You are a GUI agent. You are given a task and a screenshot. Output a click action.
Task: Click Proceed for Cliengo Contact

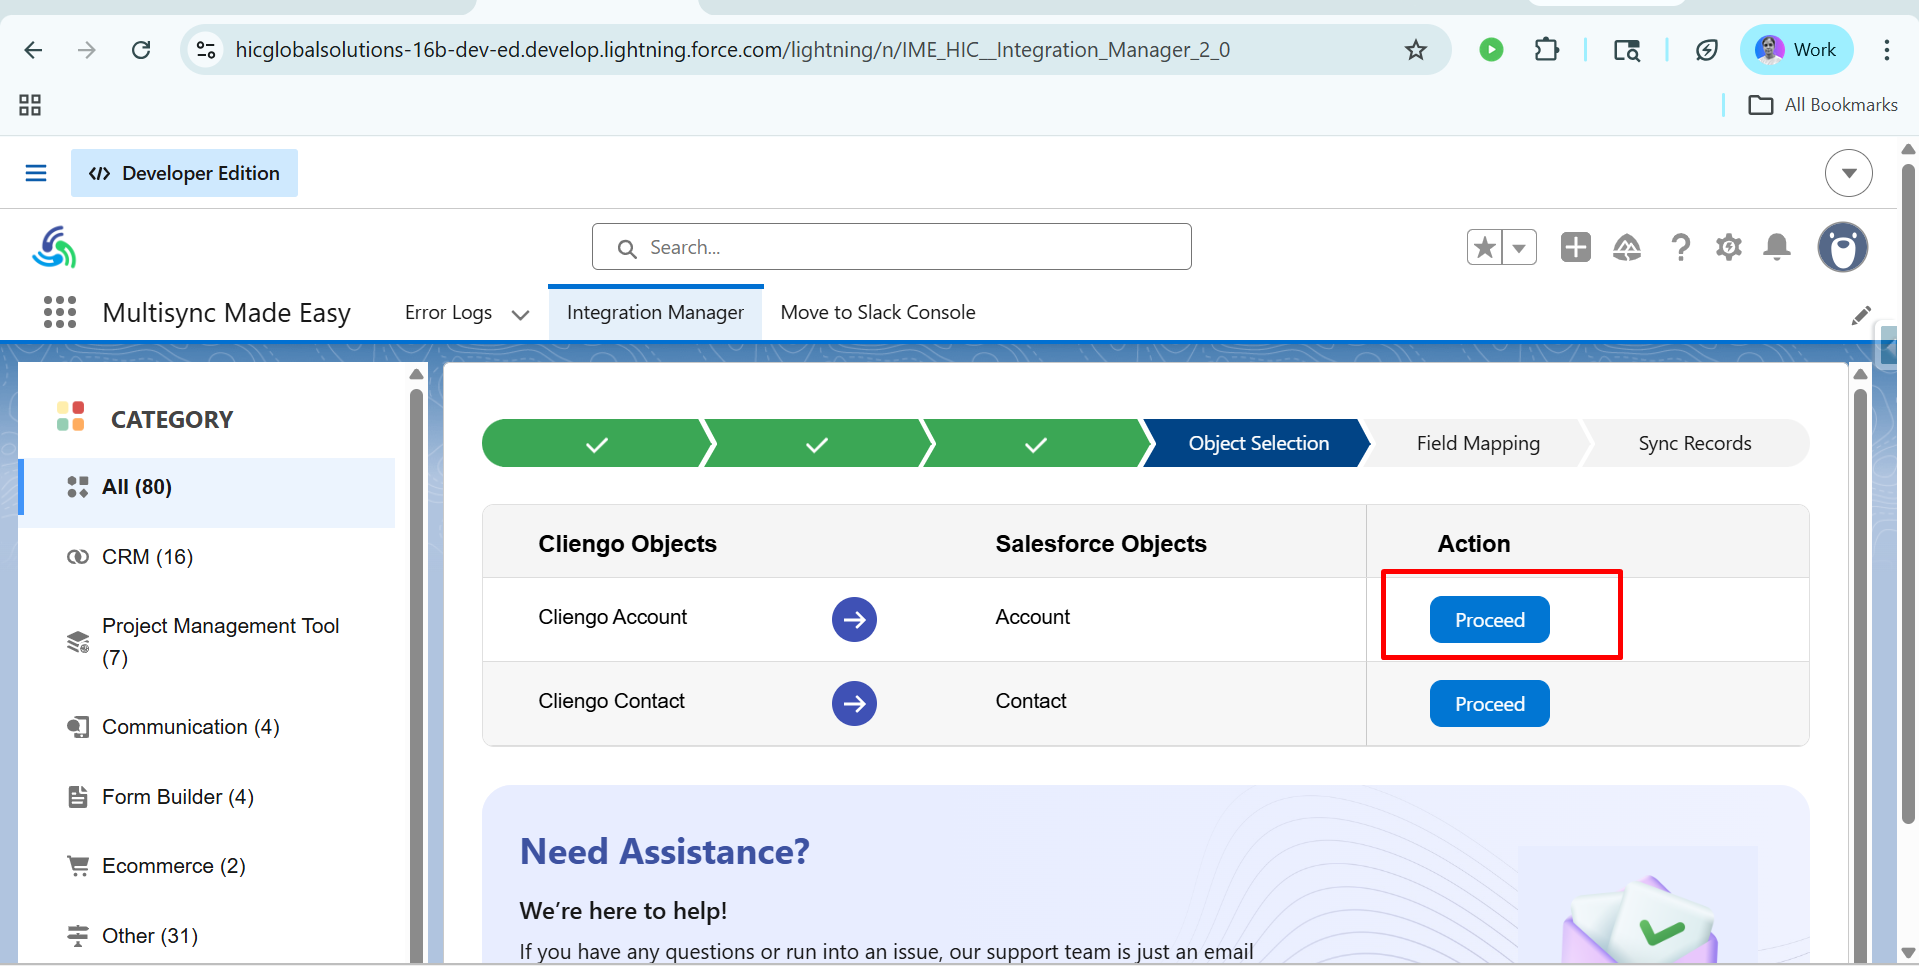point(1489,704)
